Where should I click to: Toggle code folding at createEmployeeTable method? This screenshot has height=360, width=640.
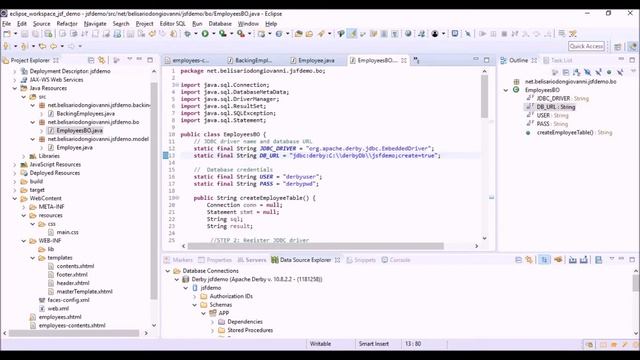pos(176,198)
